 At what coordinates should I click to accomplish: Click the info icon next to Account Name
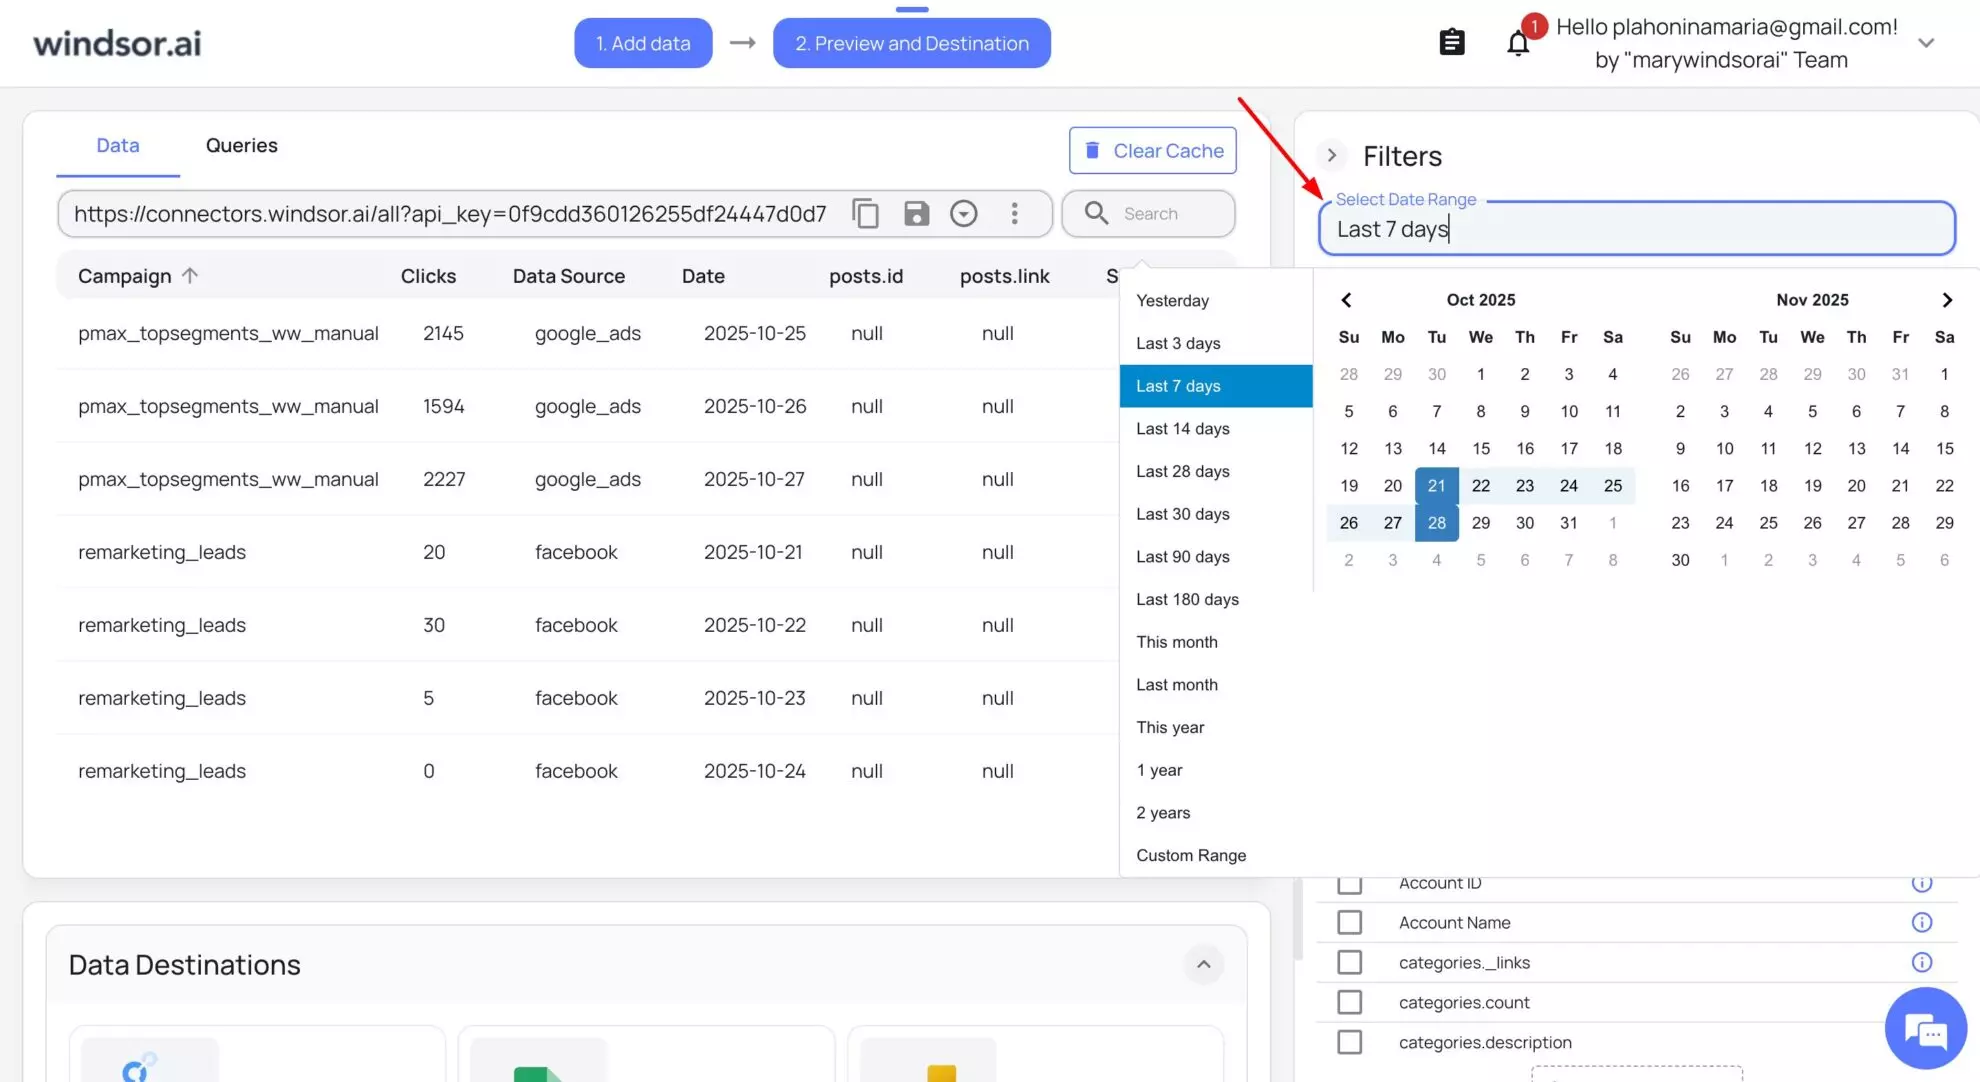point(1921,922)
